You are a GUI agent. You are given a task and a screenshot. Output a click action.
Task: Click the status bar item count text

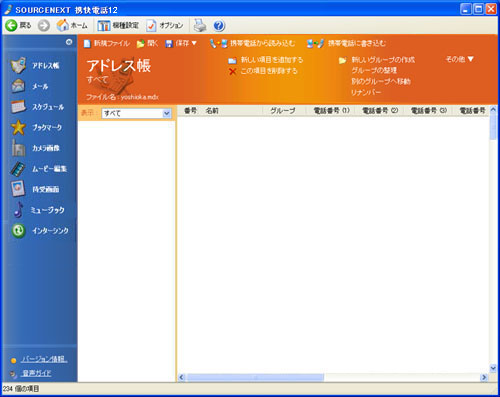coord(21,389)
